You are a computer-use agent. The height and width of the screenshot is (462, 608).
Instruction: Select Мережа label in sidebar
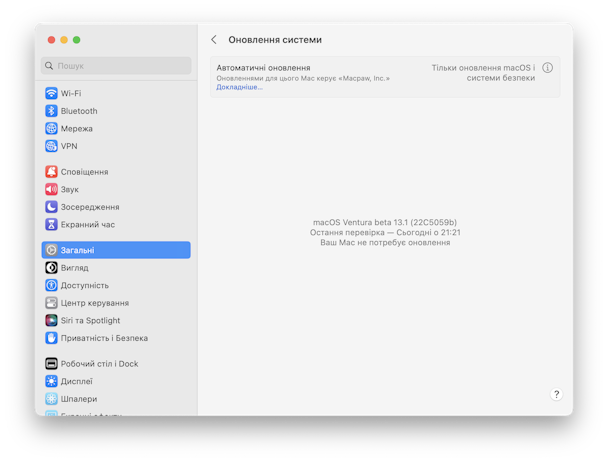77,129
